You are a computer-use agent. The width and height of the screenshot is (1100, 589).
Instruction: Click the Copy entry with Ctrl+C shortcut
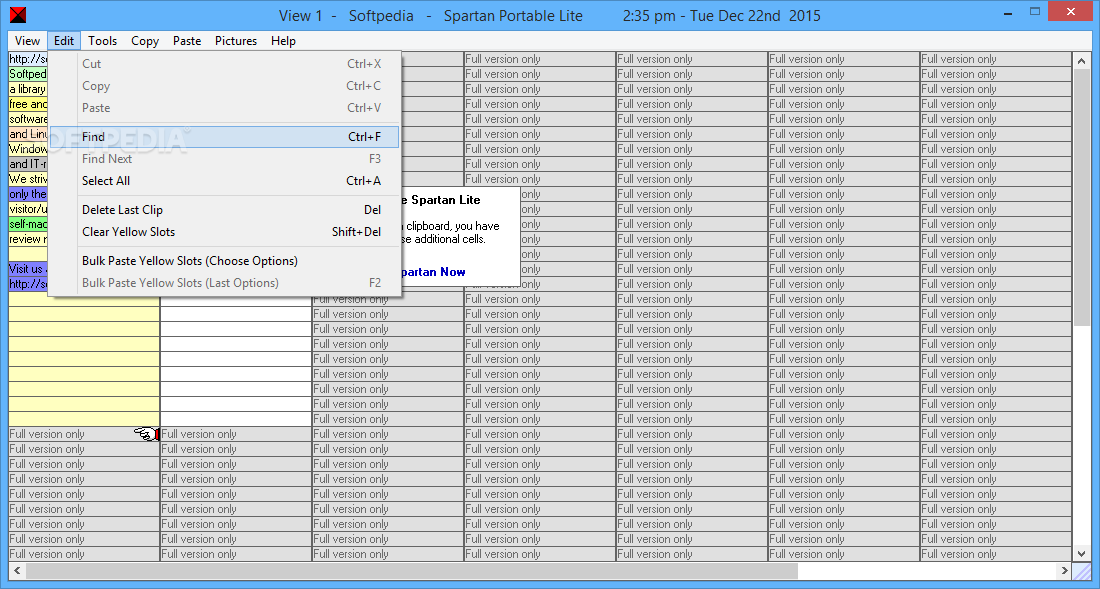224,86
